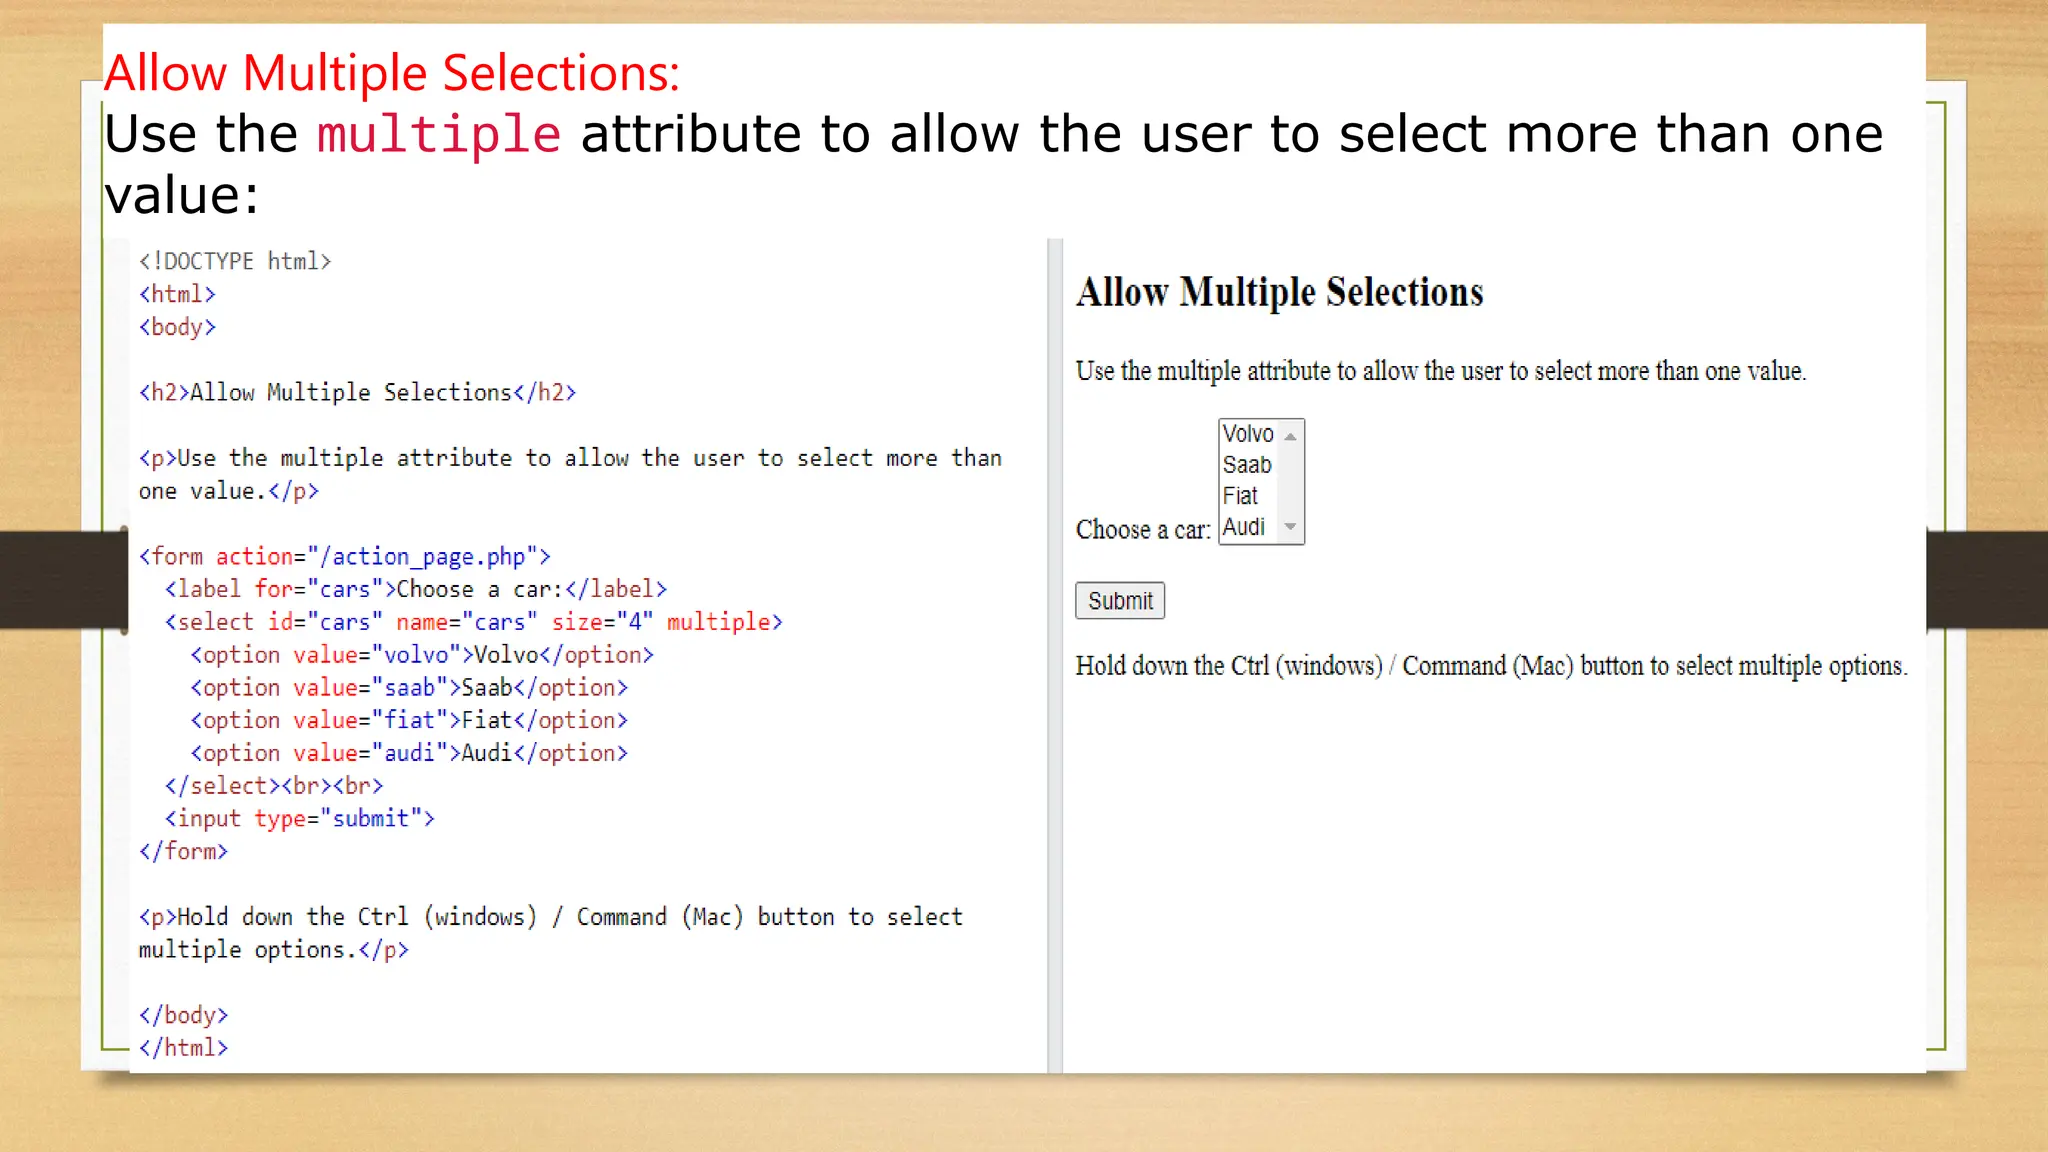Click the label for="cars" code line
The image size is (2048, 1152).
(416, 590)
